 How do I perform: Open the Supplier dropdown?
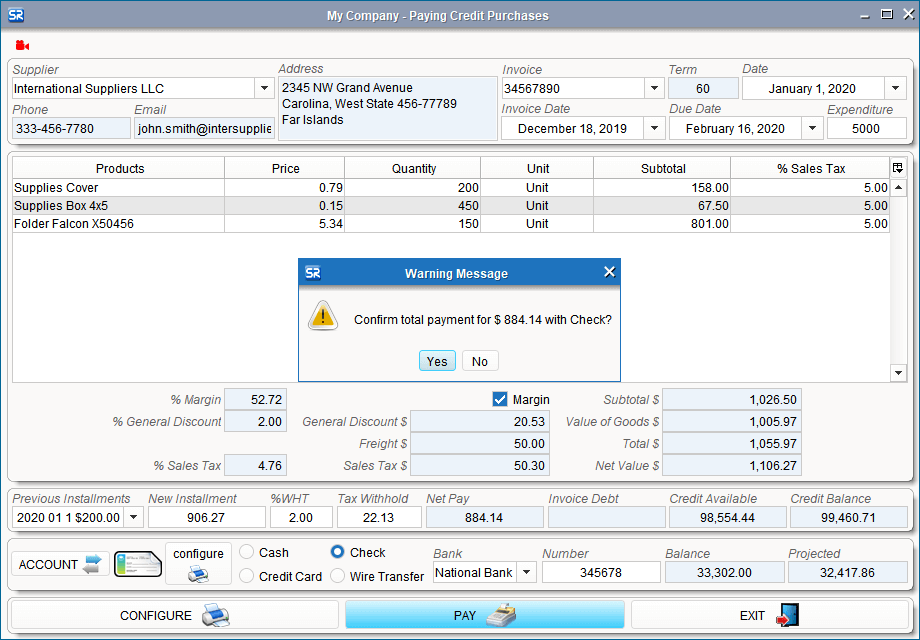[x=265, y=89]
